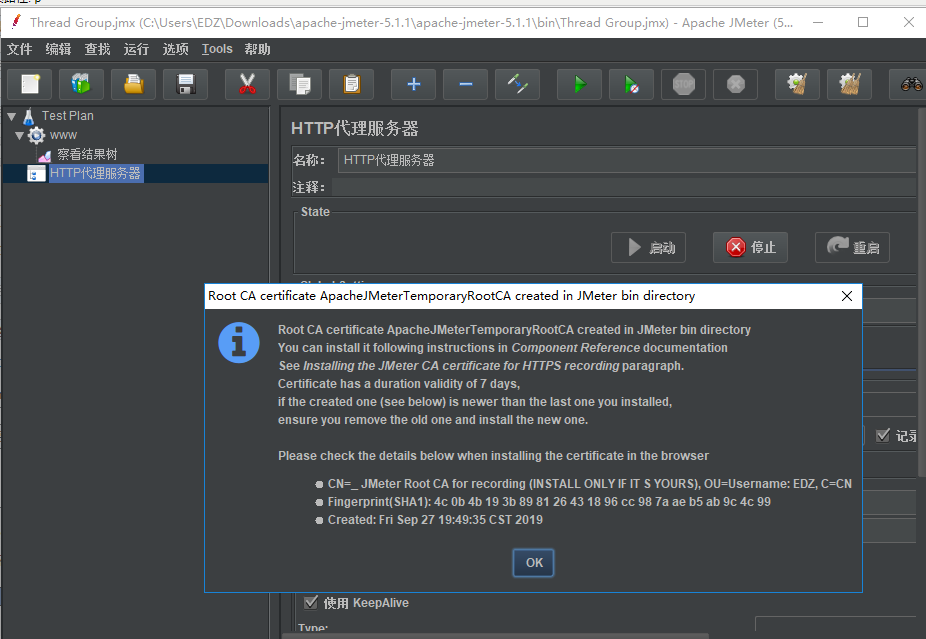The width and height of the screenshot is (926, 639).
Task: Click the Copy toolbar icon
Action: click(299, 84)
